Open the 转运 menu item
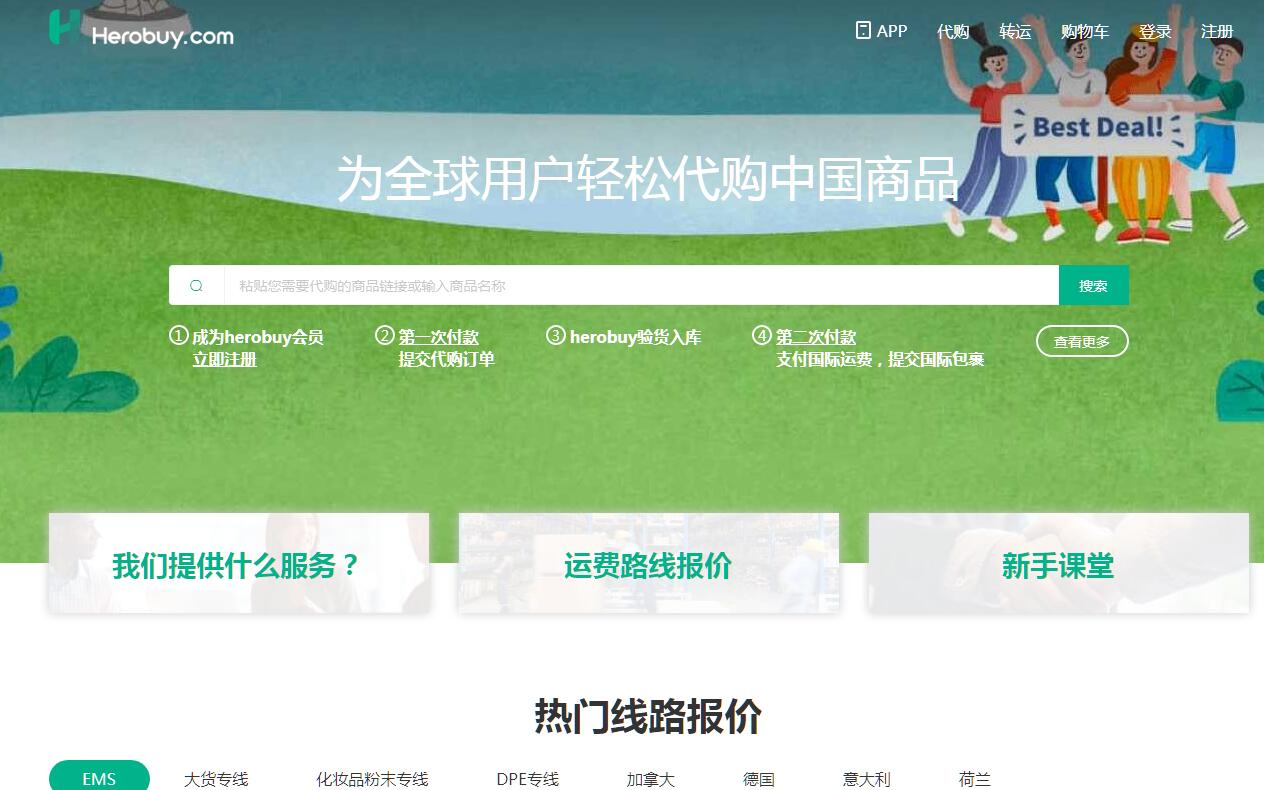Screen dimensions: 1264x790 point(1014,32)
